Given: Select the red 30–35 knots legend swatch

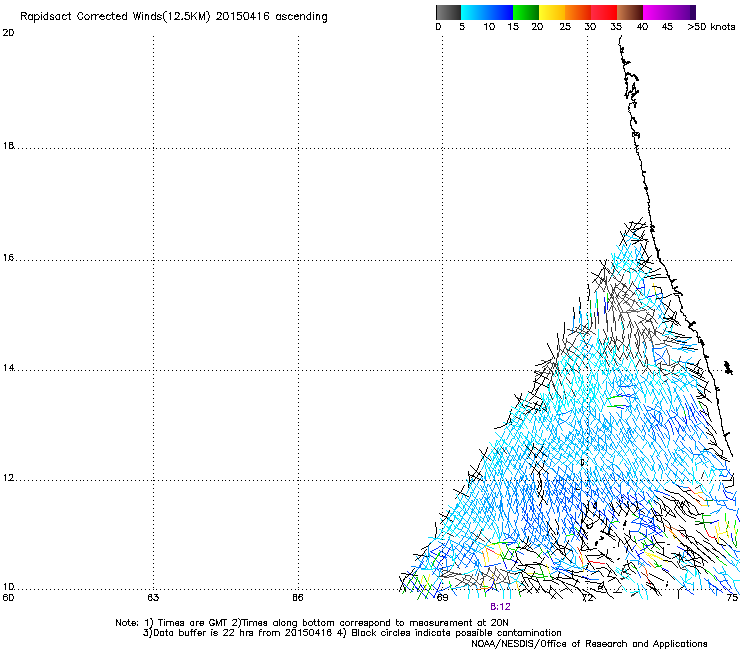Looking at the screenshot, I should pos(604,12).
